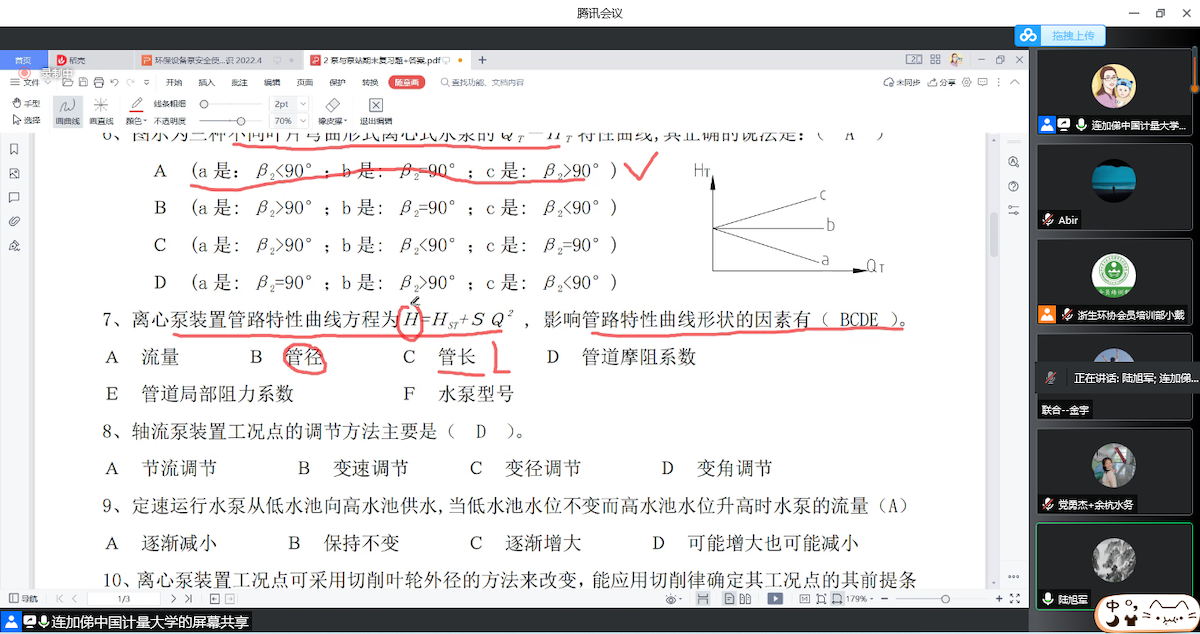This screenshot has width=1200, height=634.
Task: Toggle microphone of 连加佛中国计量大学 participant
Action: (1082, 126)
